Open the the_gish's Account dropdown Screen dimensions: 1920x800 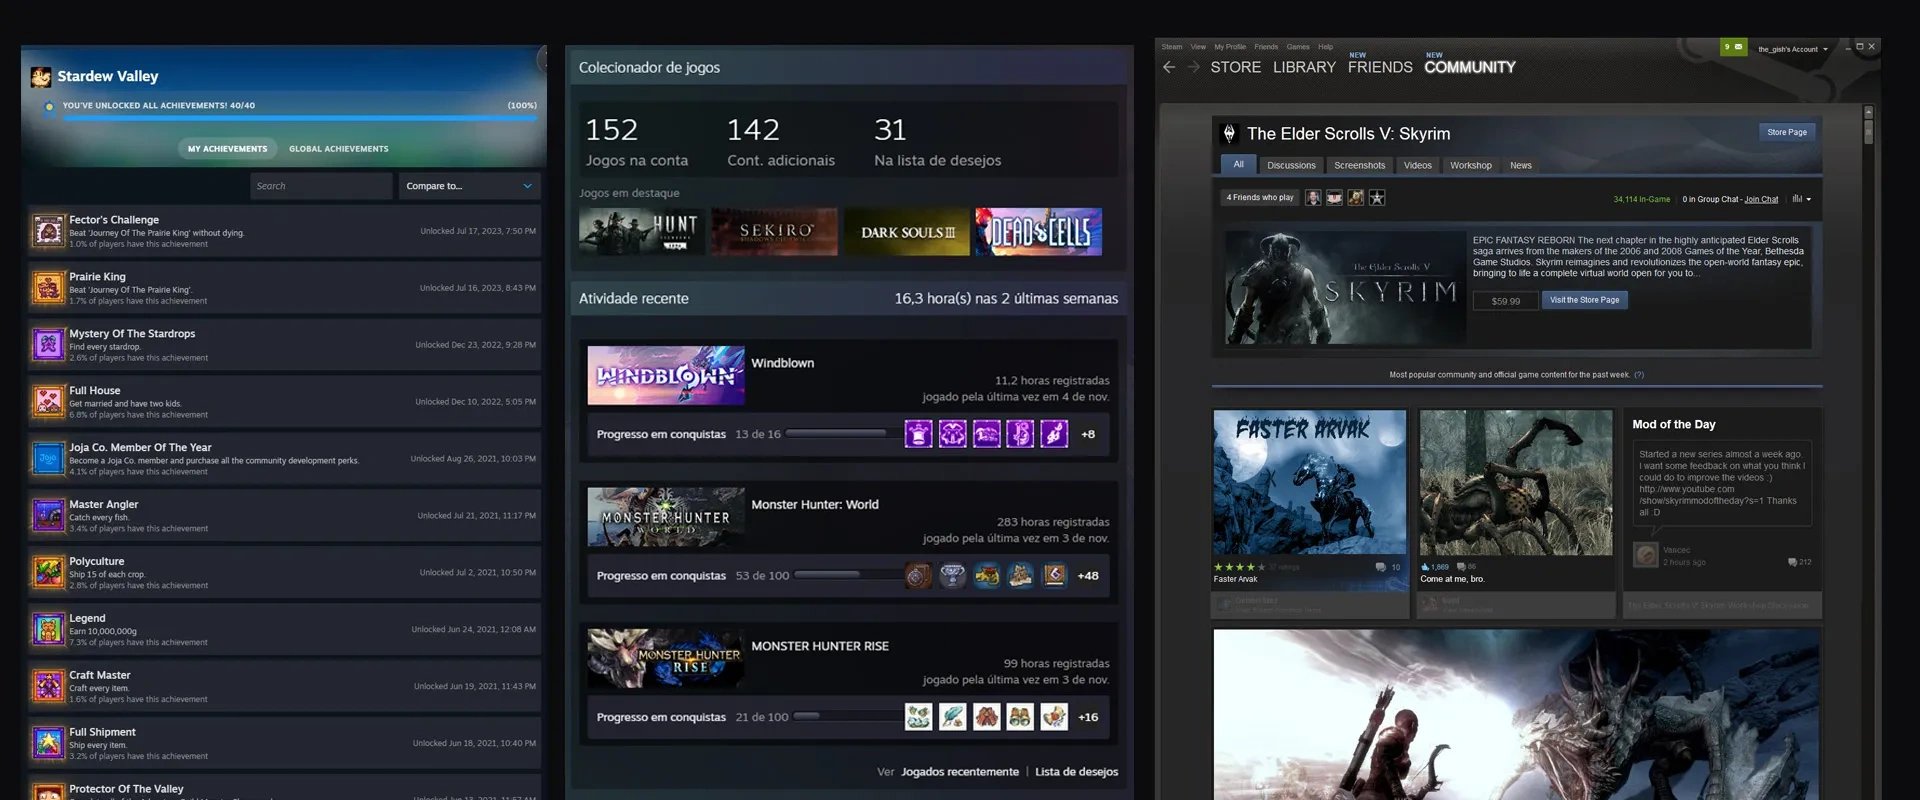[1793, 49]
